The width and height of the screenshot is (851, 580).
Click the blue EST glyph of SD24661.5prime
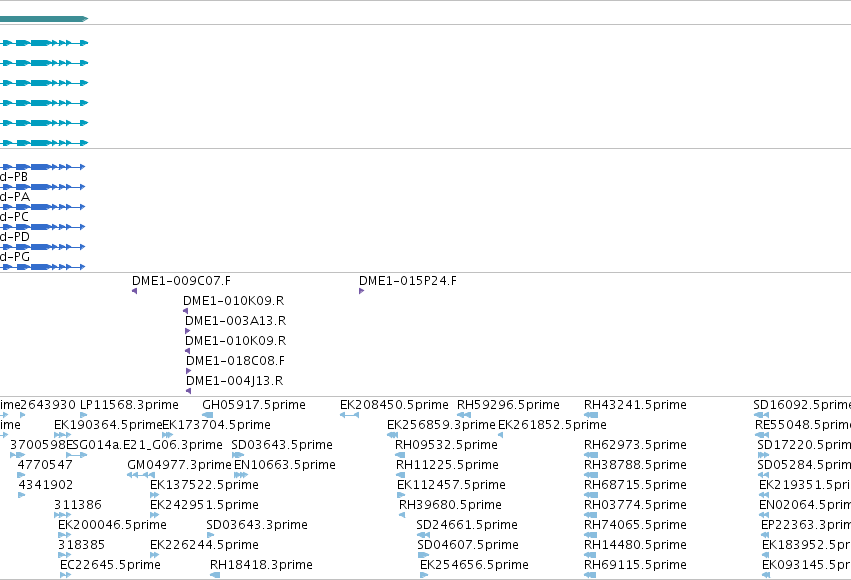point(423,535)
